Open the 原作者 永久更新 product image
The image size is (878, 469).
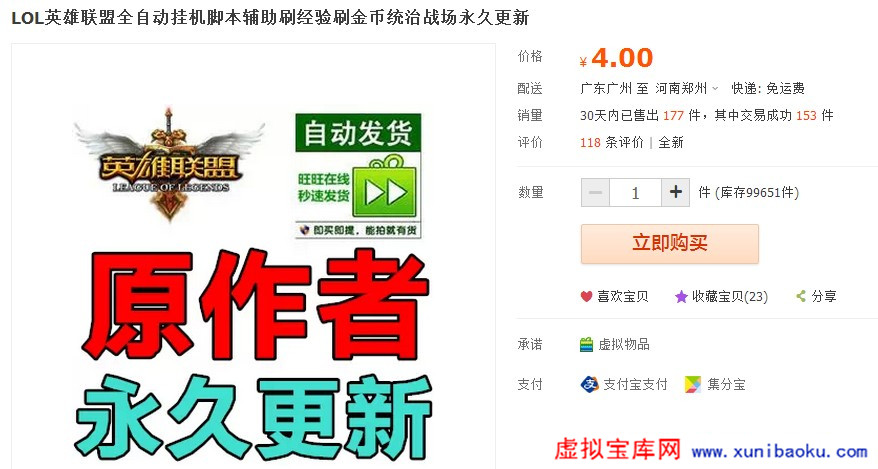pyautogui.click(x=254, y=256)
